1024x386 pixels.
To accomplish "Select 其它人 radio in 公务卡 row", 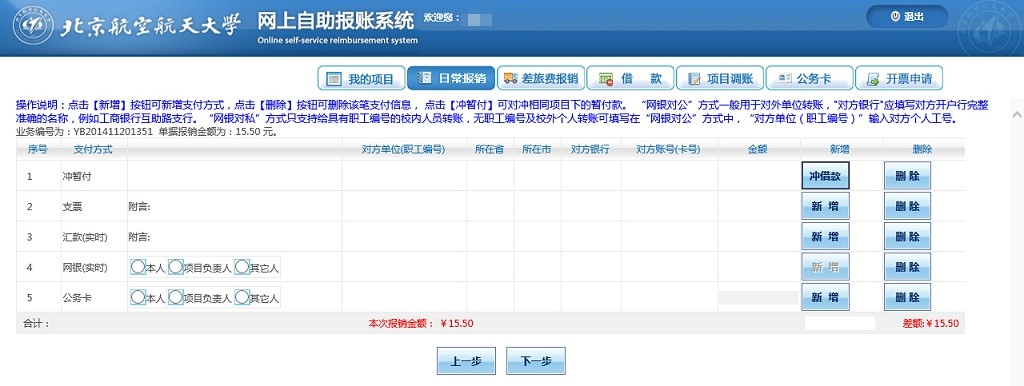I will click(x=242, y=297).
